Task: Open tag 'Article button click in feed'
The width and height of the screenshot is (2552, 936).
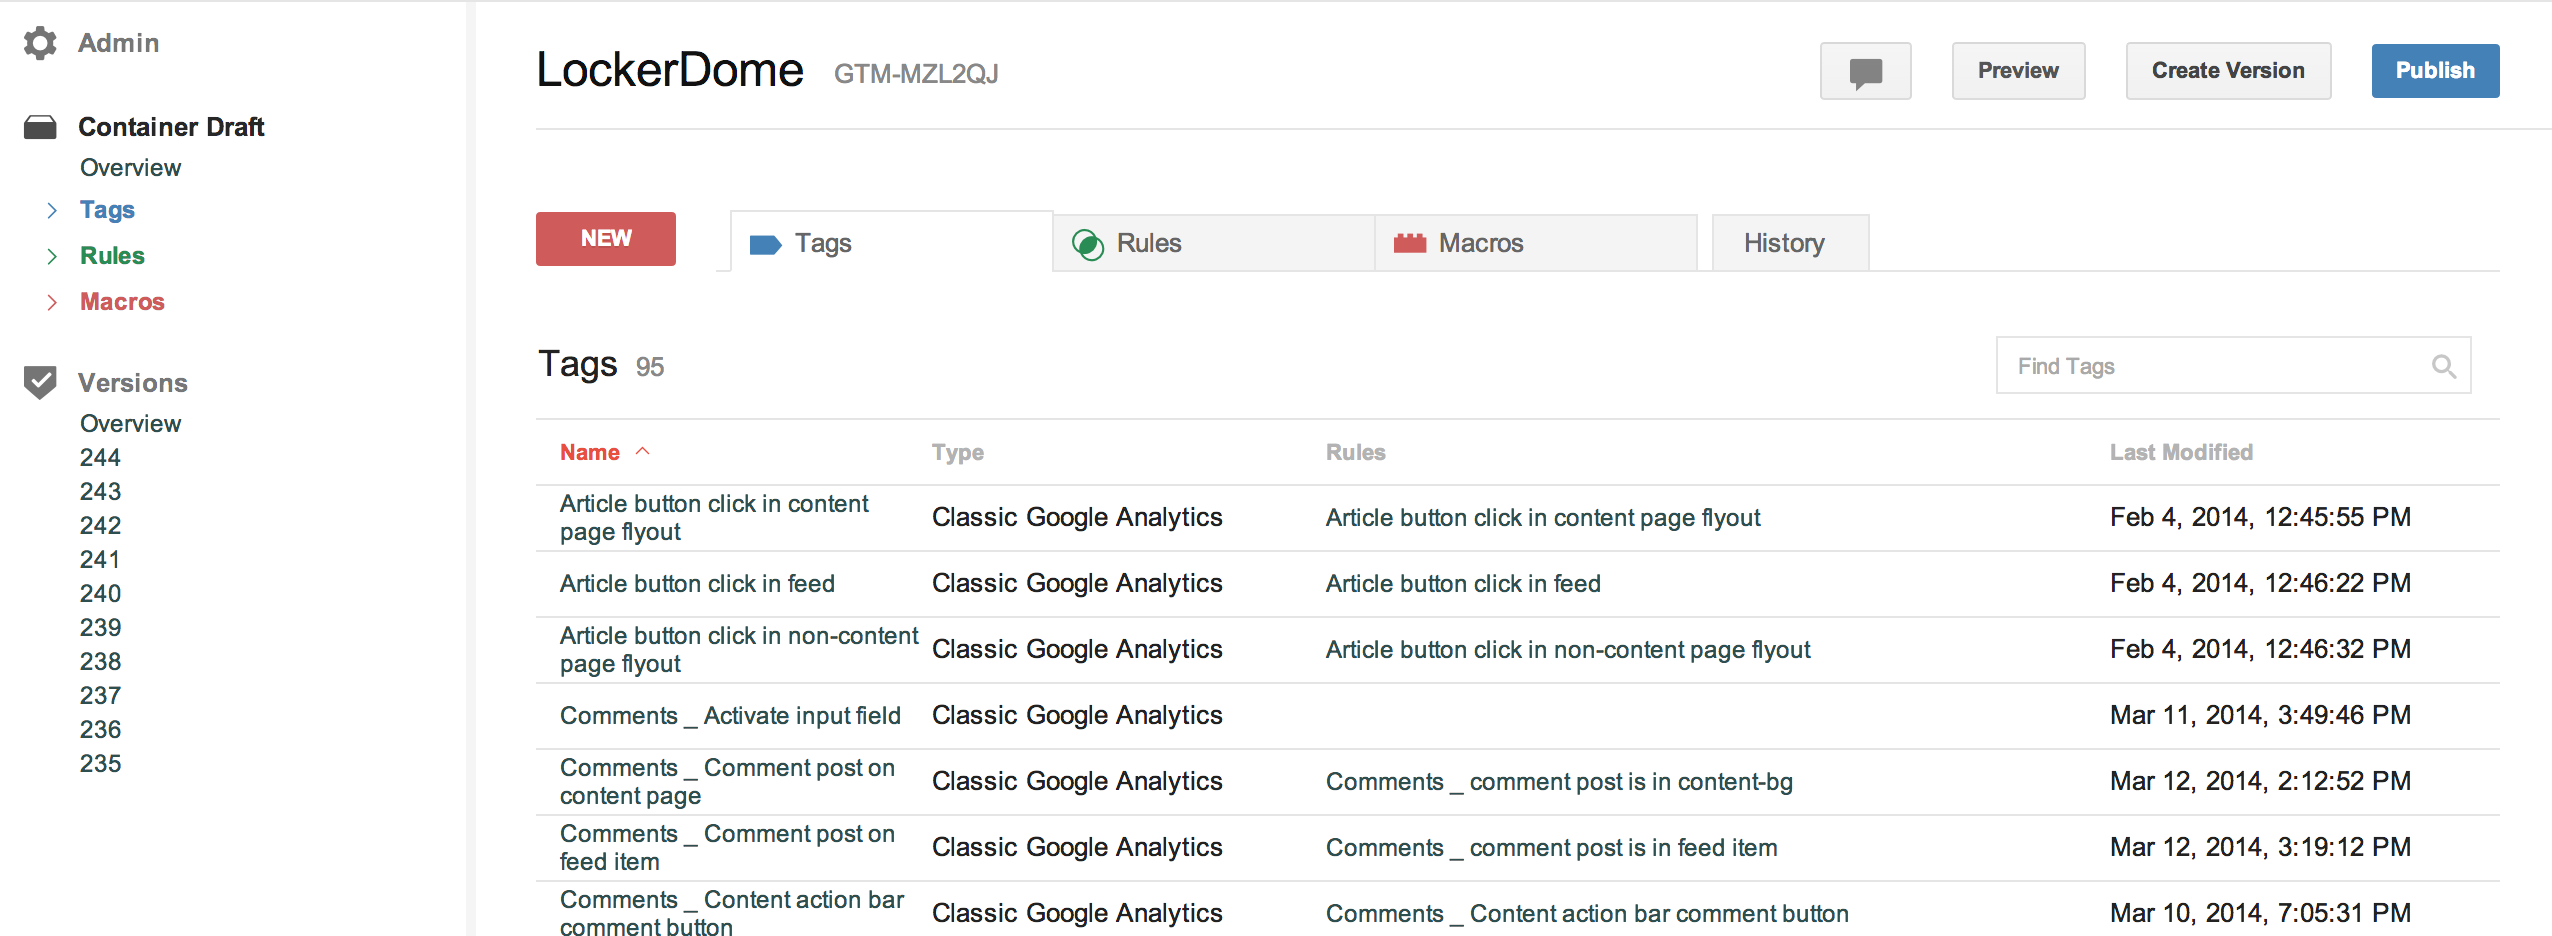Action: tap(697, 584)
